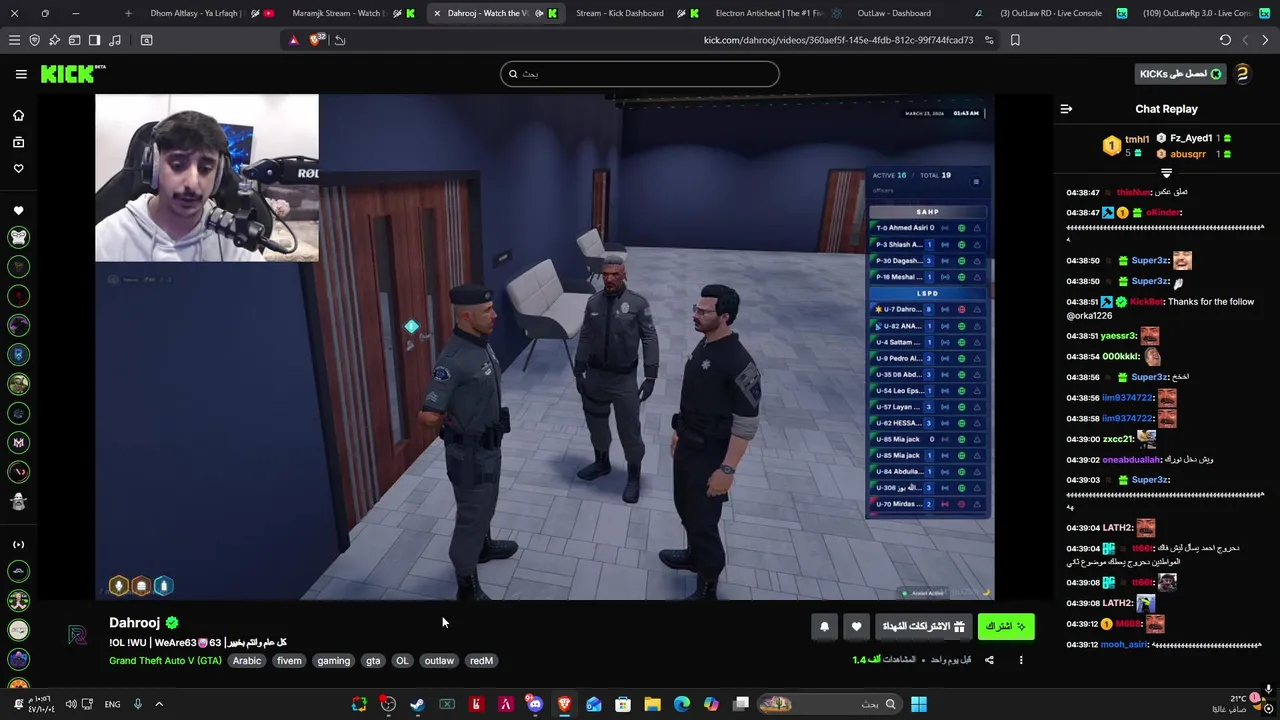
Task: Click KickBot name in chat replay
Action: pos(1148,301)
